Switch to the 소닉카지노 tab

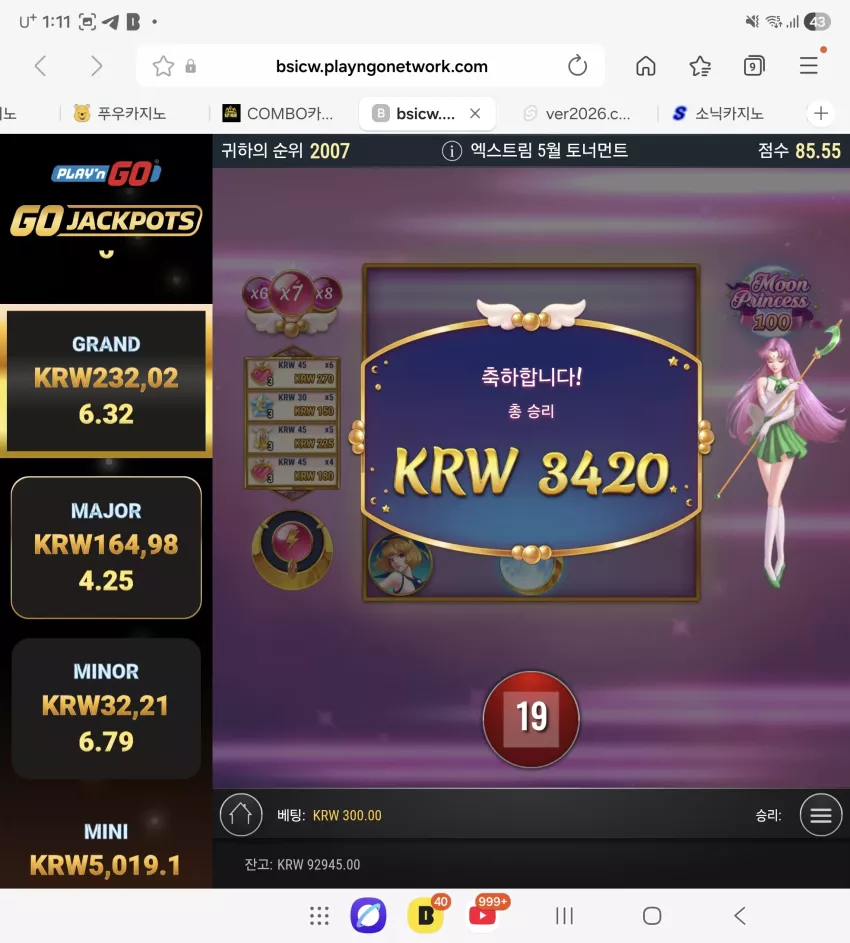pos(718,113)
